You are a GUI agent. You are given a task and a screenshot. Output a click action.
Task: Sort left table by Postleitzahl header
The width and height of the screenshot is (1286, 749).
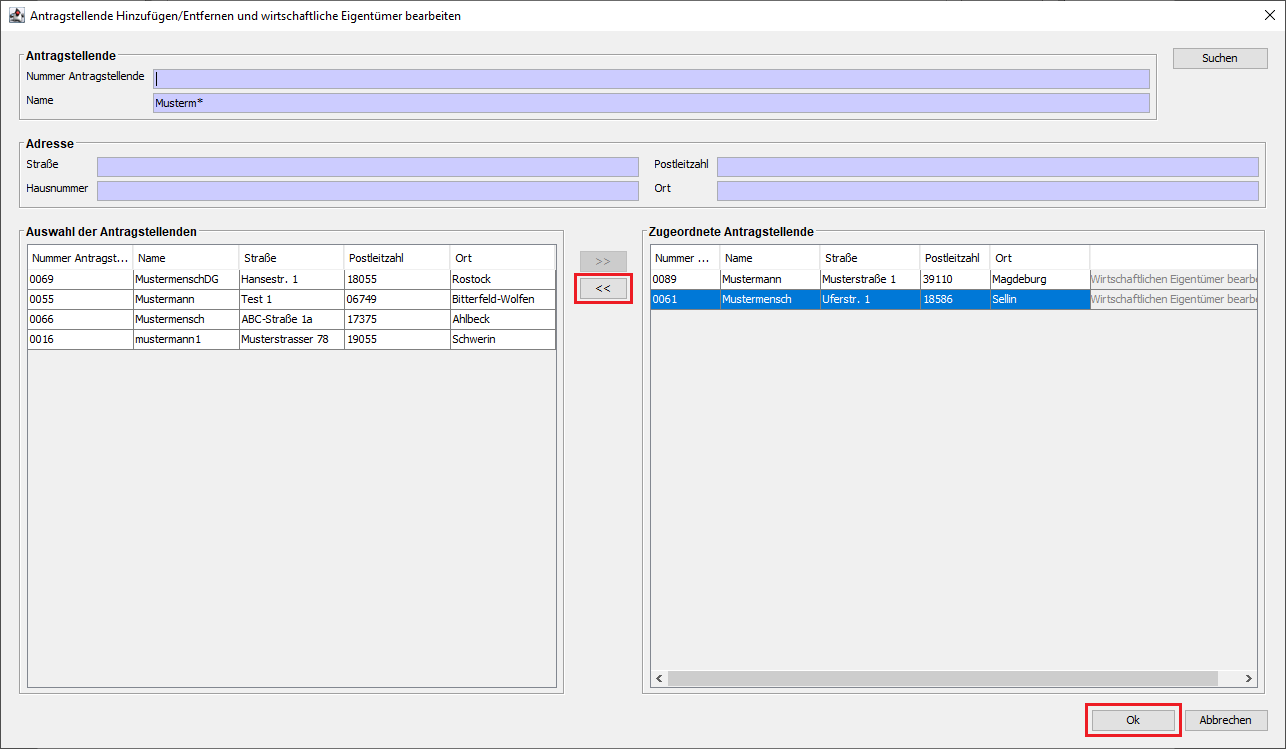pyautogui.click(x=398, y=258)
